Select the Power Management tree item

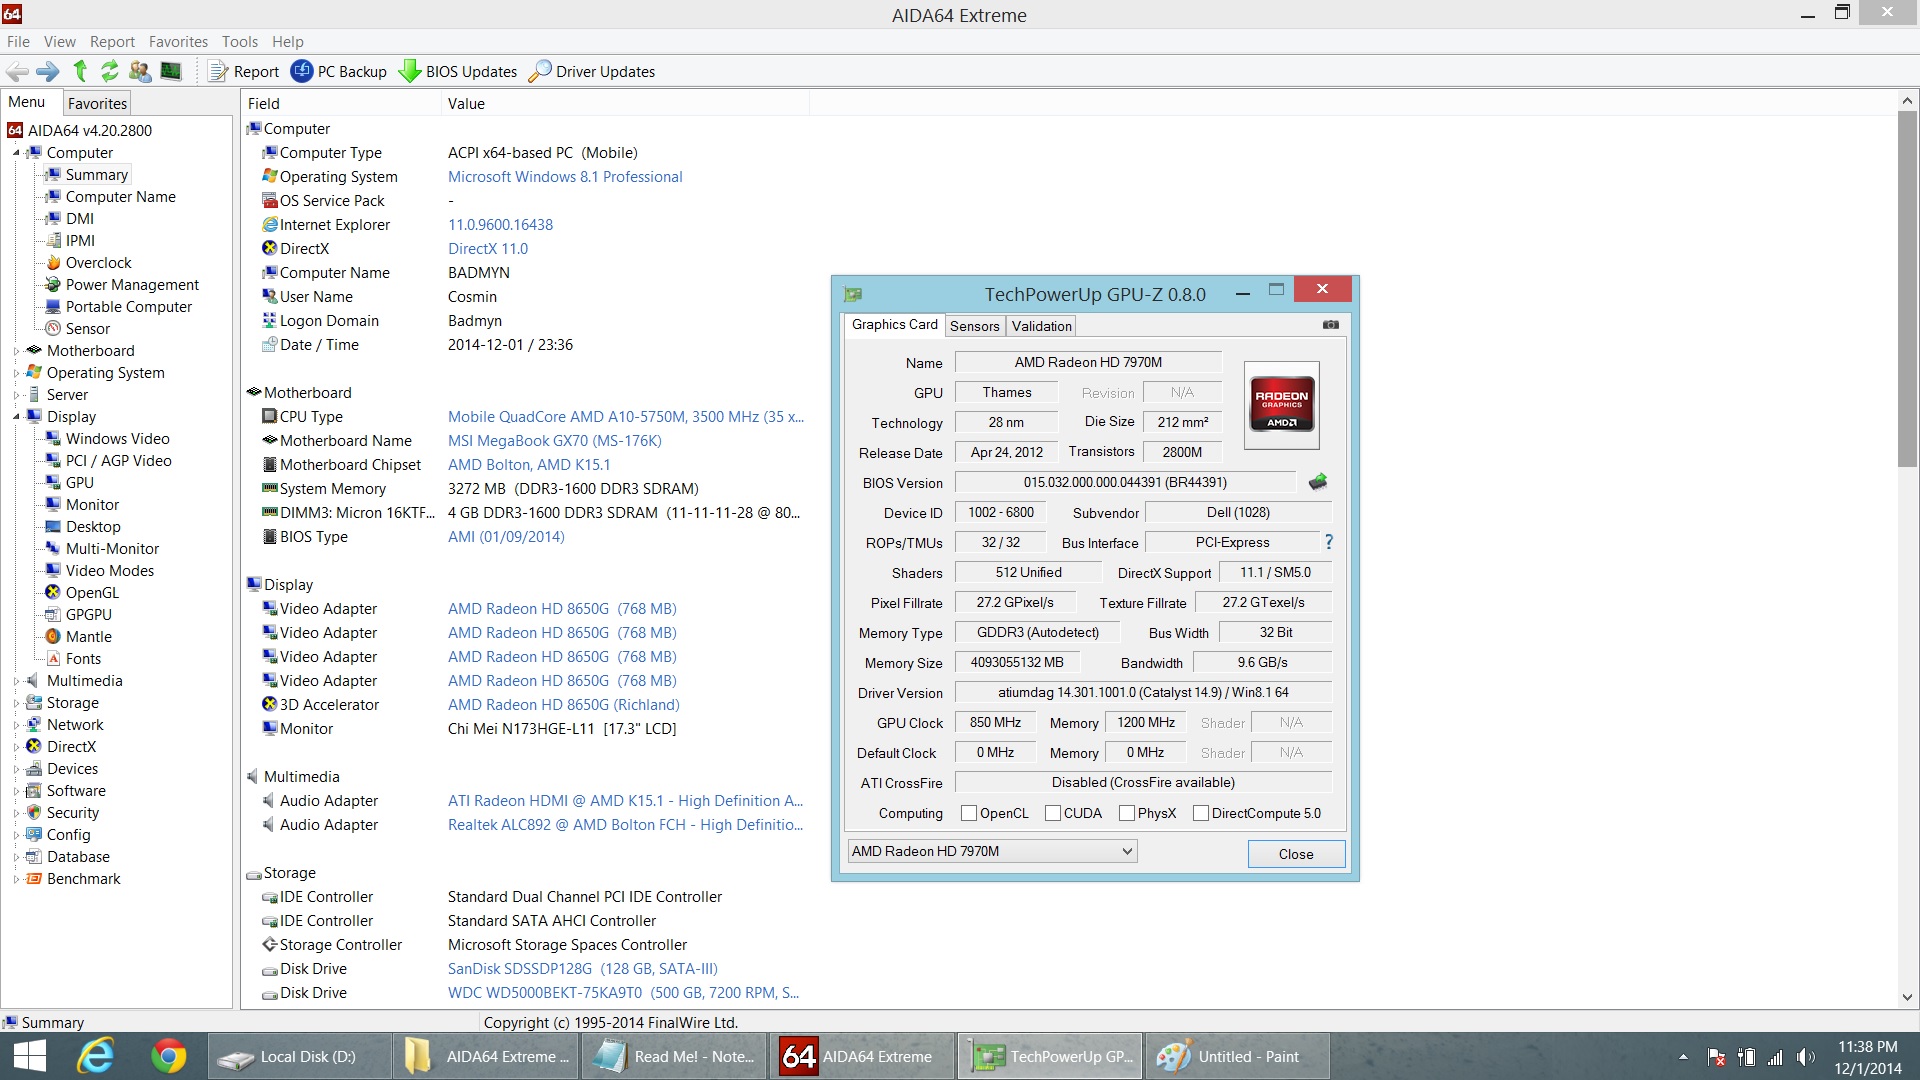point(132,285)
